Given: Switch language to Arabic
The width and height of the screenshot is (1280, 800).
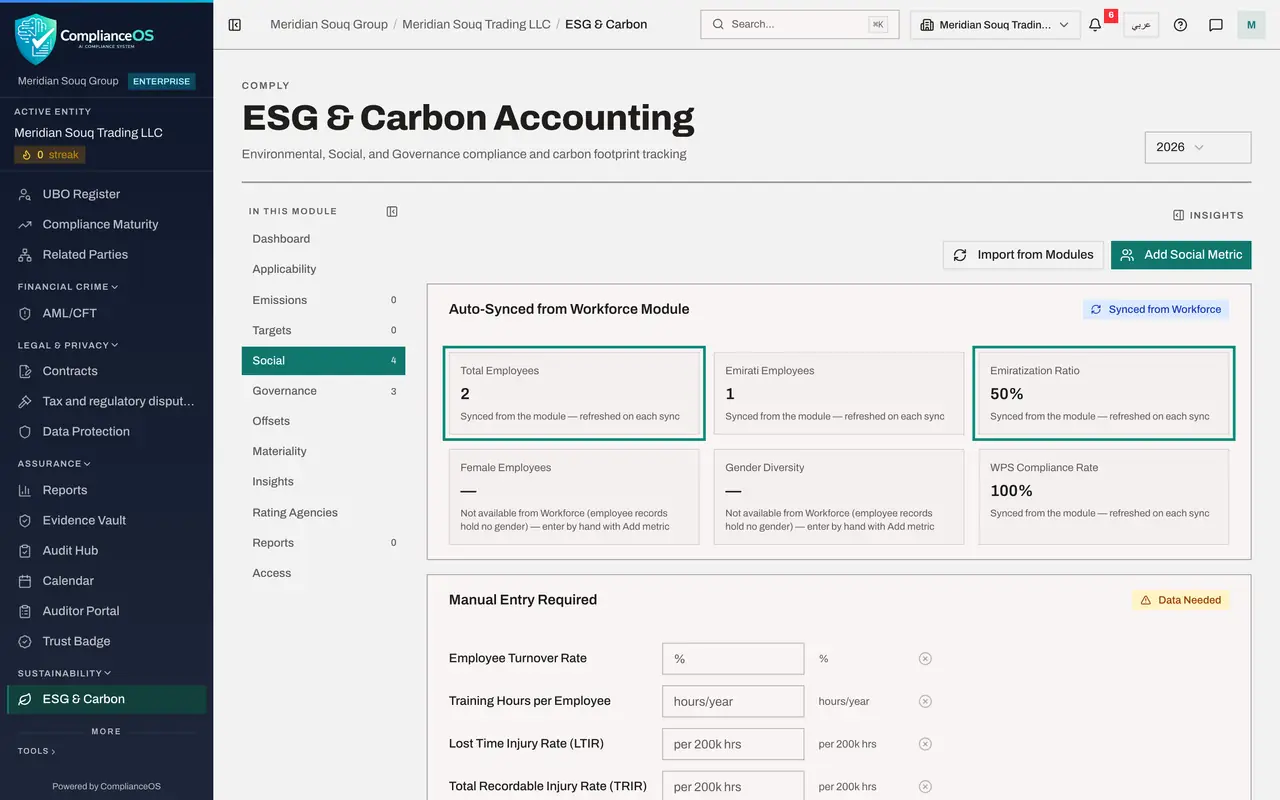Looking at the screenshot, I should tap(1141, 25).
